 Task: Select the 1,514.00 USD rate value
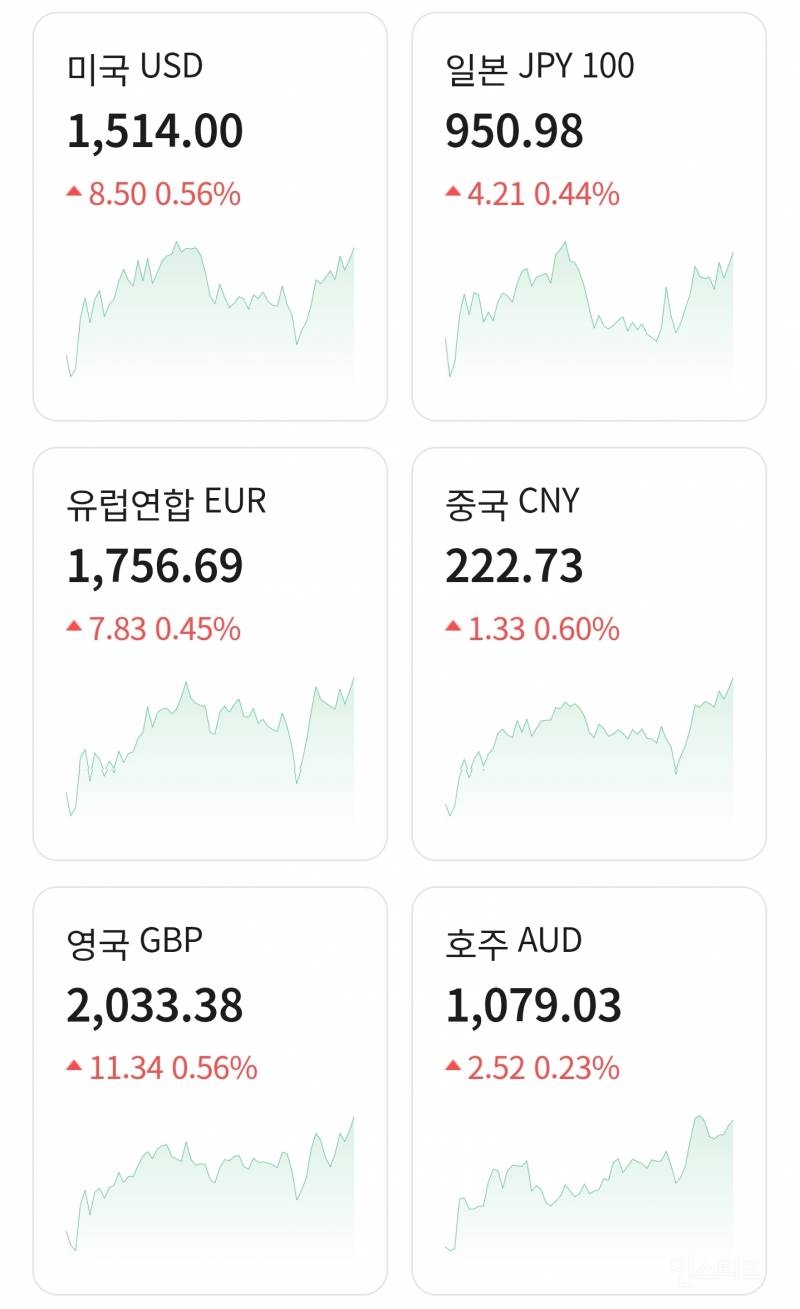pyautogui.click(x=155, y=132)
